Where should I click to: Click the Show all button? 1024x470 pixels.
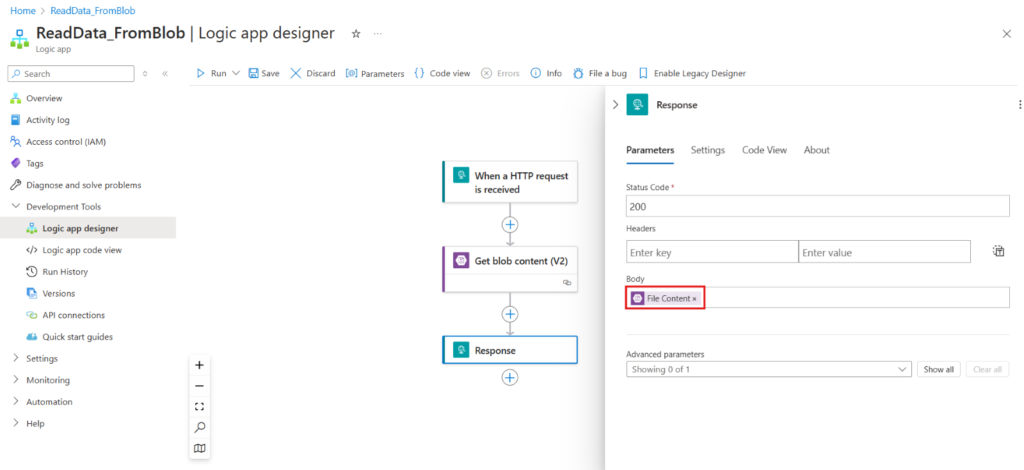pos(938,369)
